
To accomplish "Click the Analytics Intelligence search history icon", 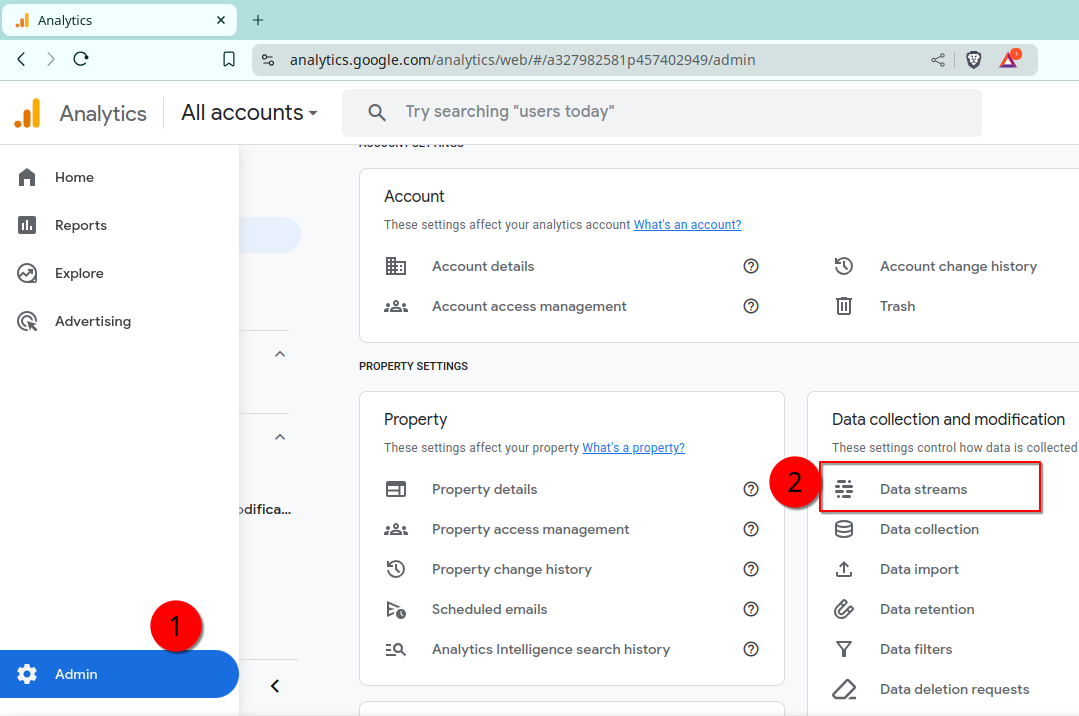I will [396, 649].
